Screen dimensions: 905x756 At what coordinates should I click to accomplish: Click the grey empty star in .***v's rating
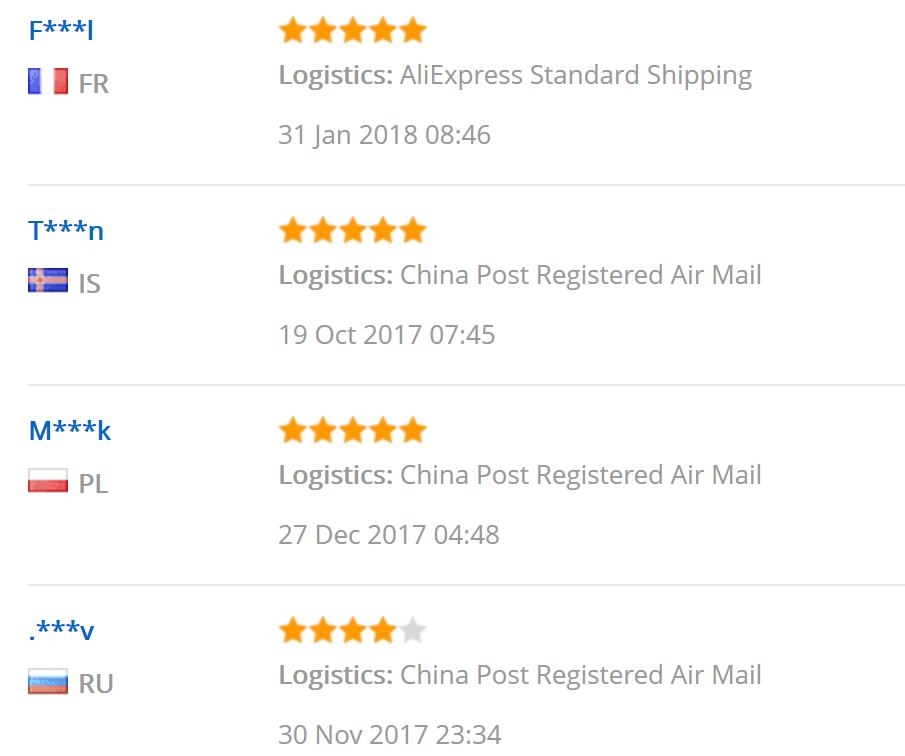coord(413,630)
